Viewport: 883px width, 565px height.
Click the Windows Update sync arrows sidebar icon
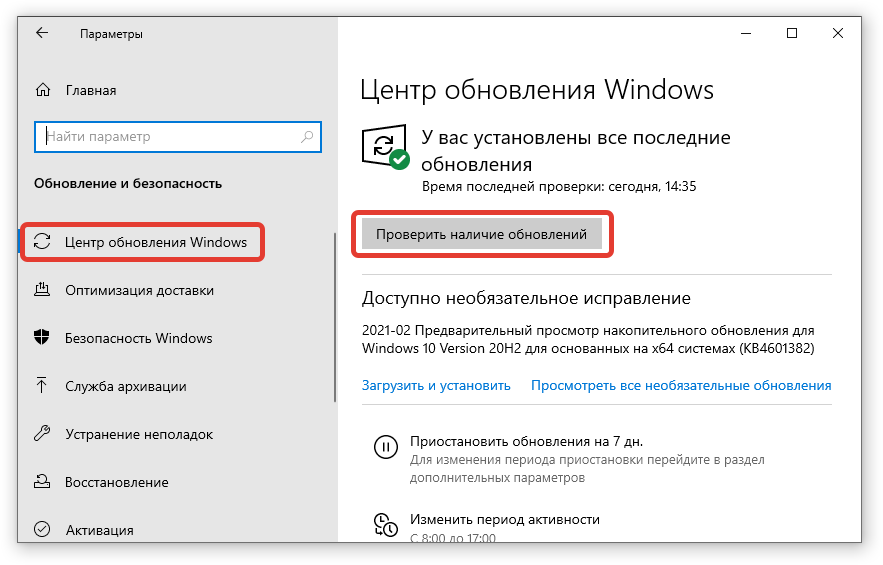(x=42, y=242)
